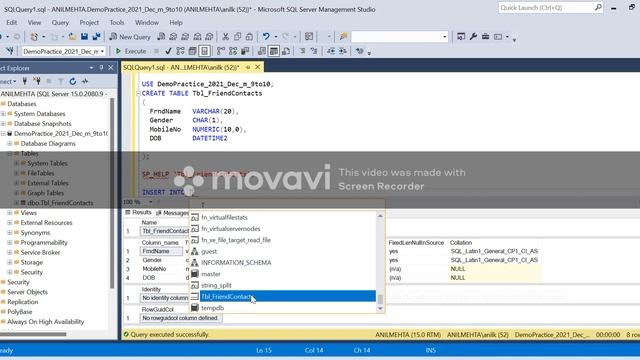Screen dimensions: 640x360
Task: Click the Parse checkmark icon
Action: point(168,51)
